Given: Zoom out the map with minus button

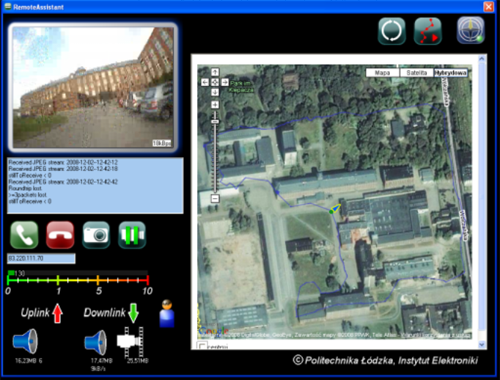Looking at the screenshot, I should tap(215, 199).
